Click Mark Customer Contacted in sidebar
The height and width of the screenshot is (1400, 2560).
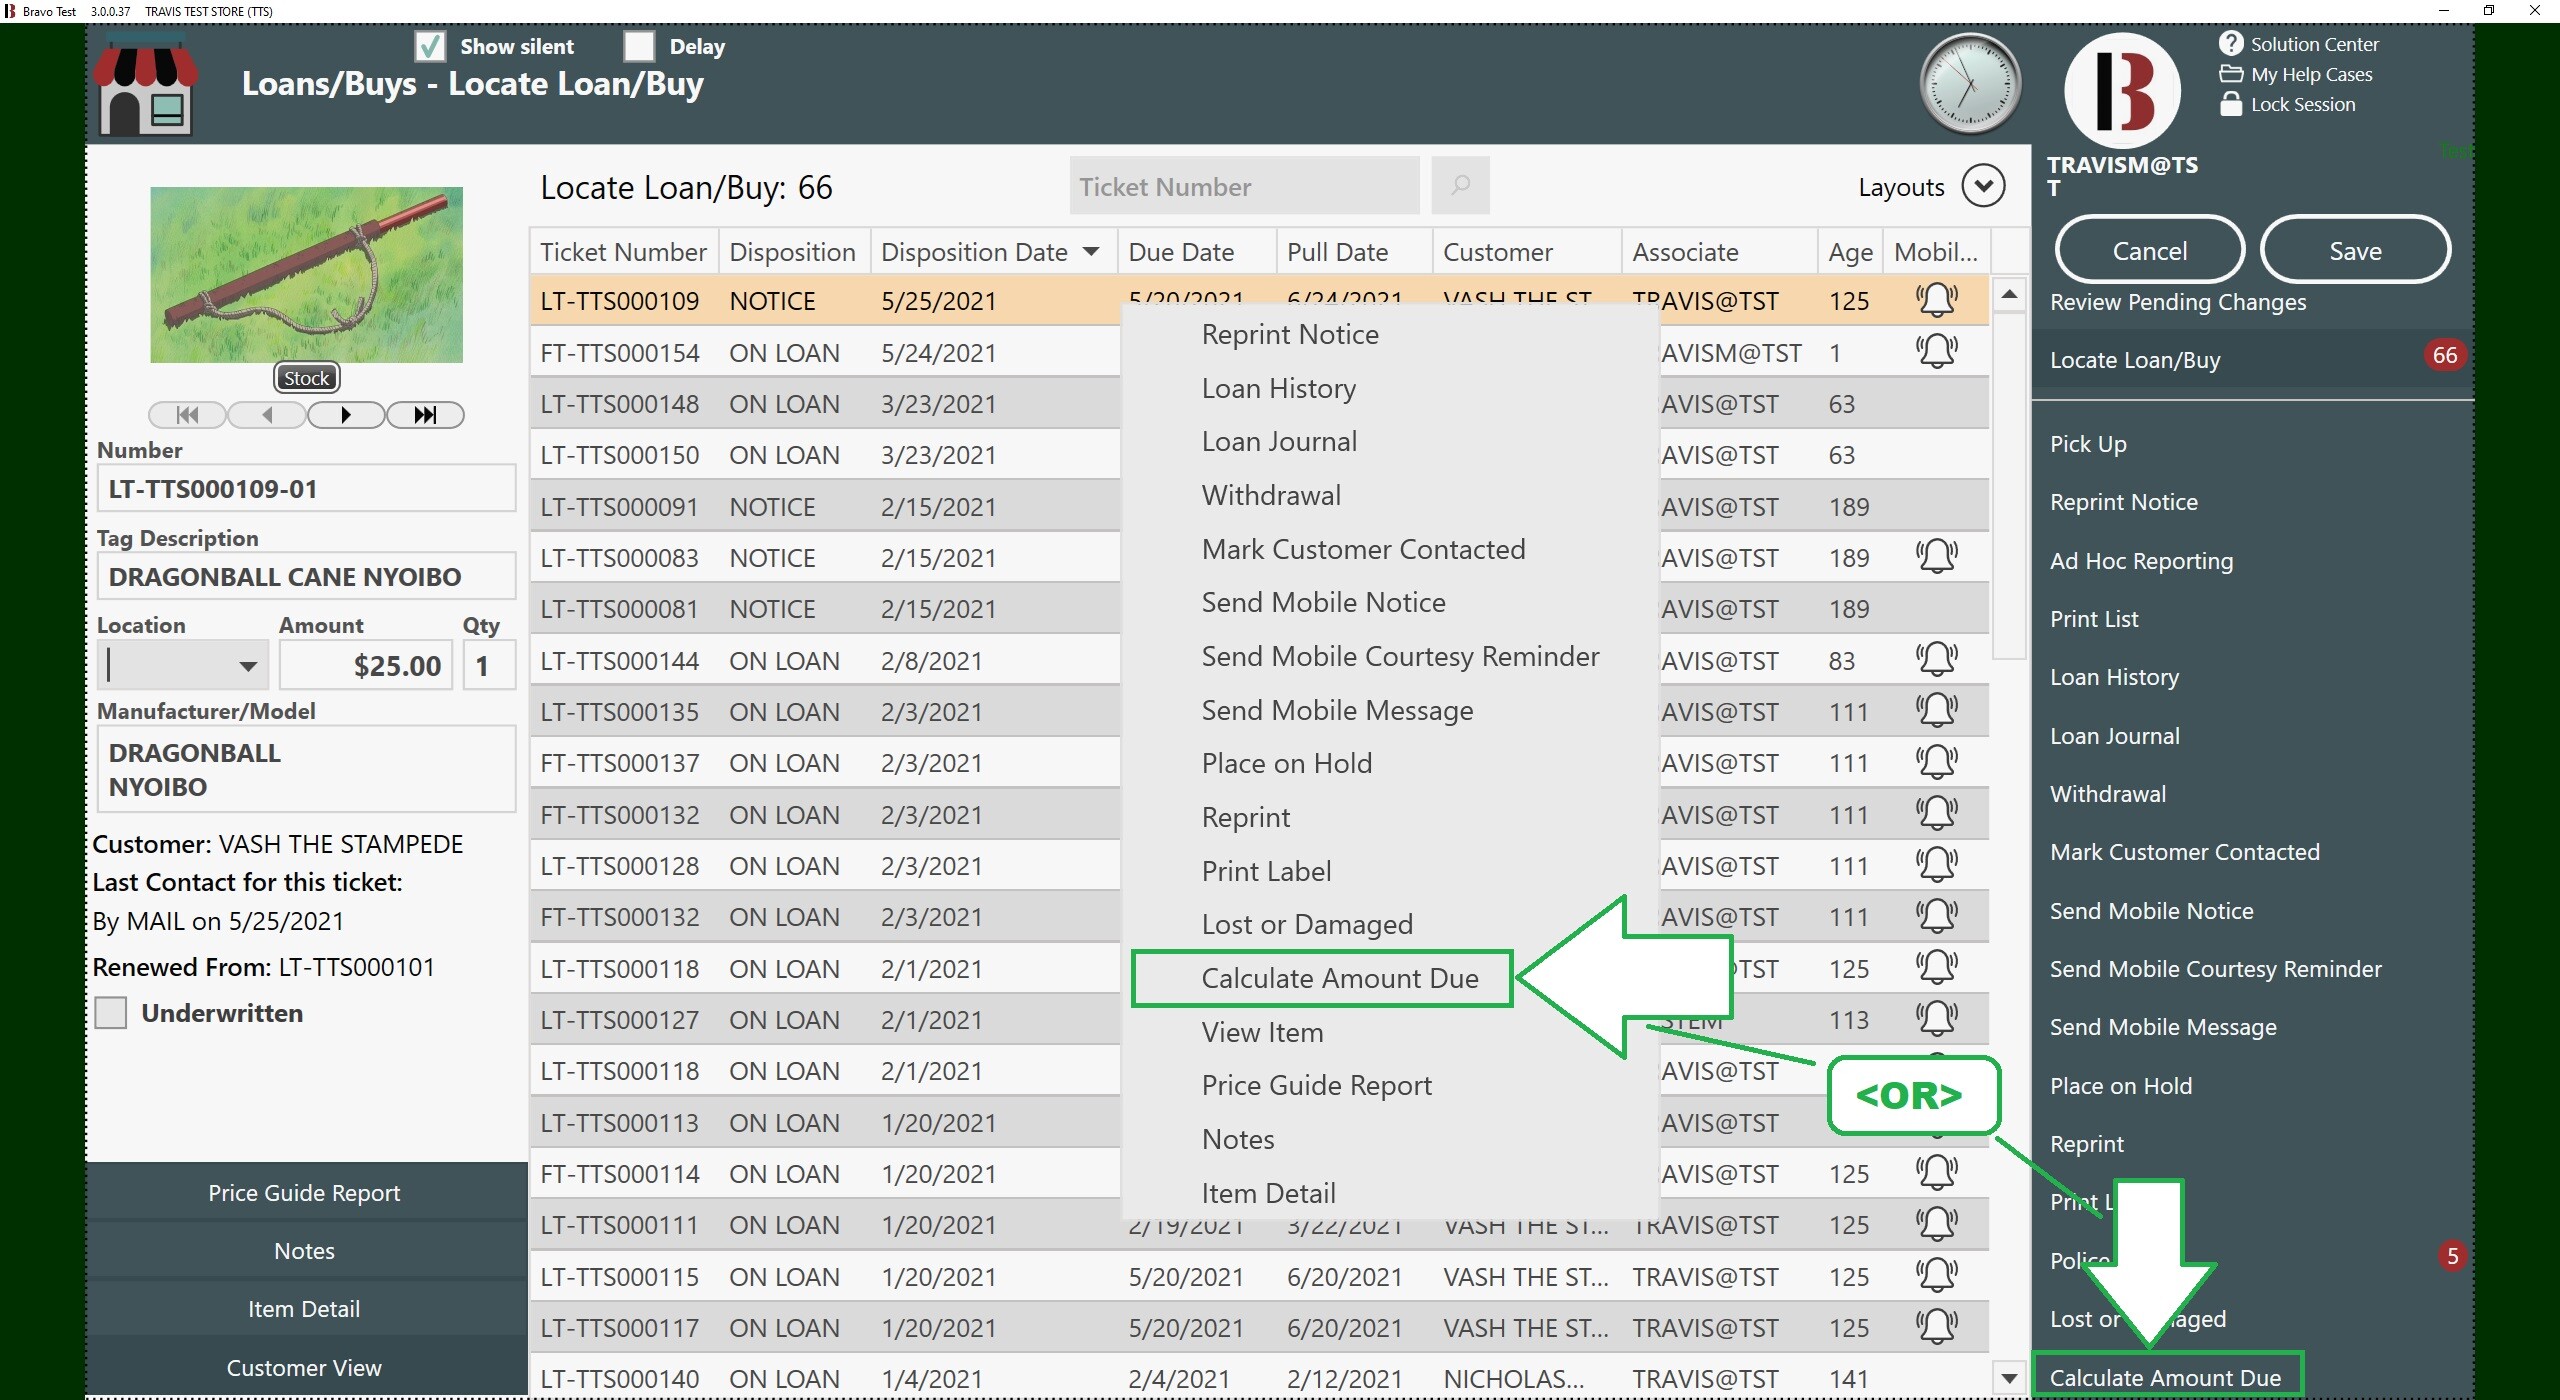[x=2184, y=852]
